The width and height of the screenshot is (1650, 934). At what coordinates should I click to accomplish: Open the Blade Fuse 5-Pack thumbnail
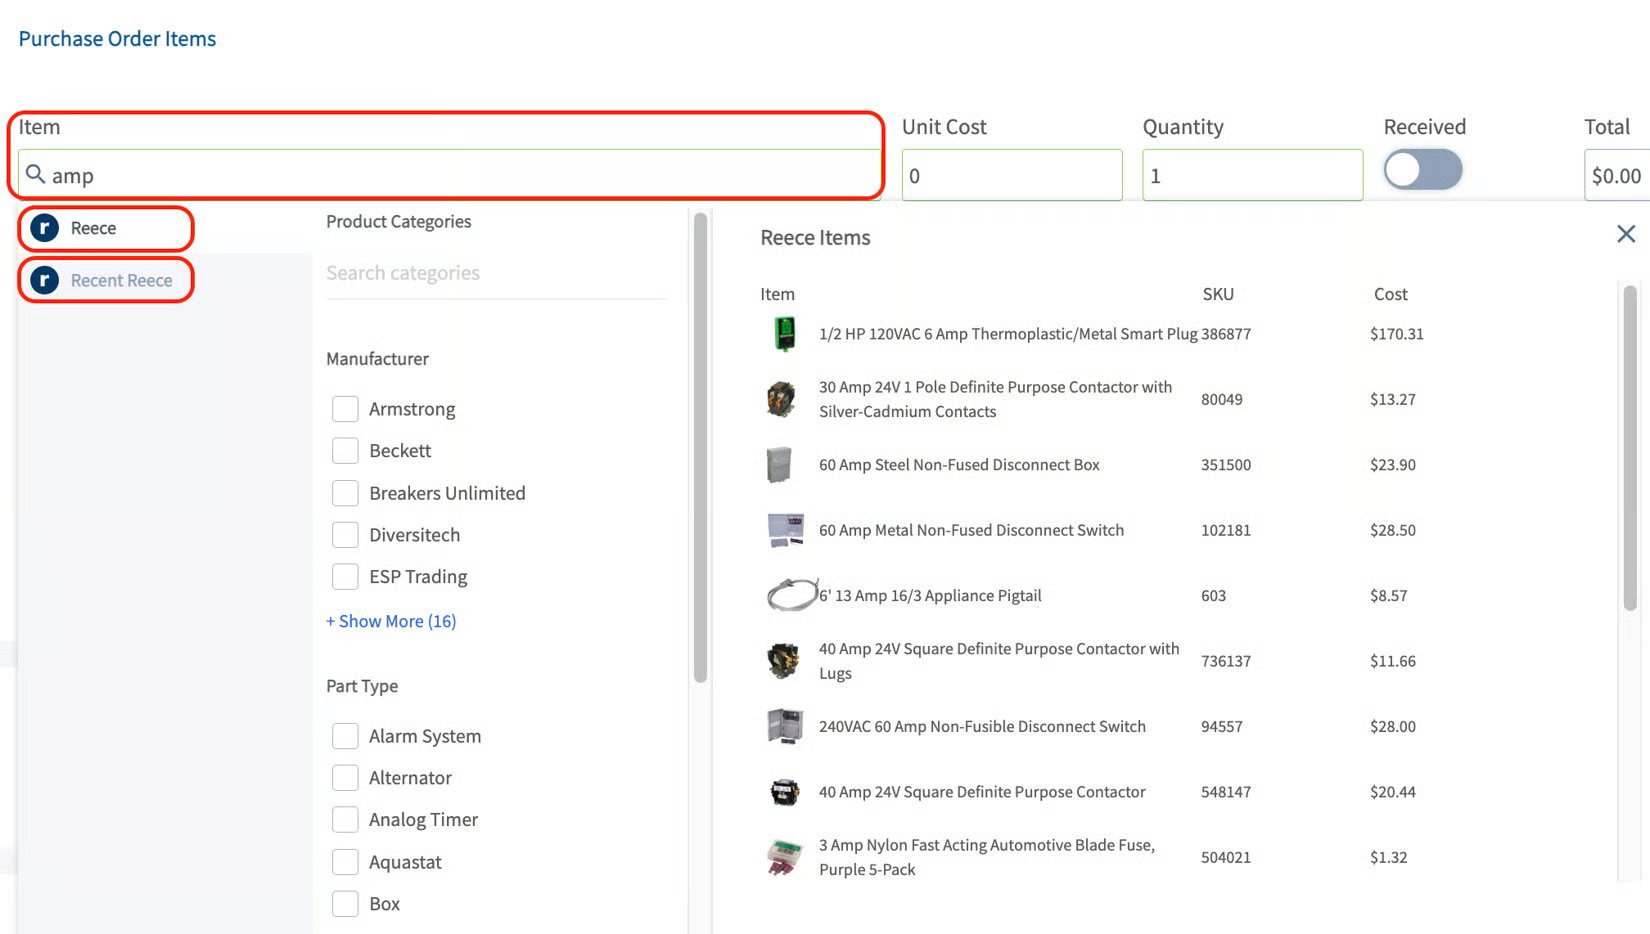(x=785, y=857)
